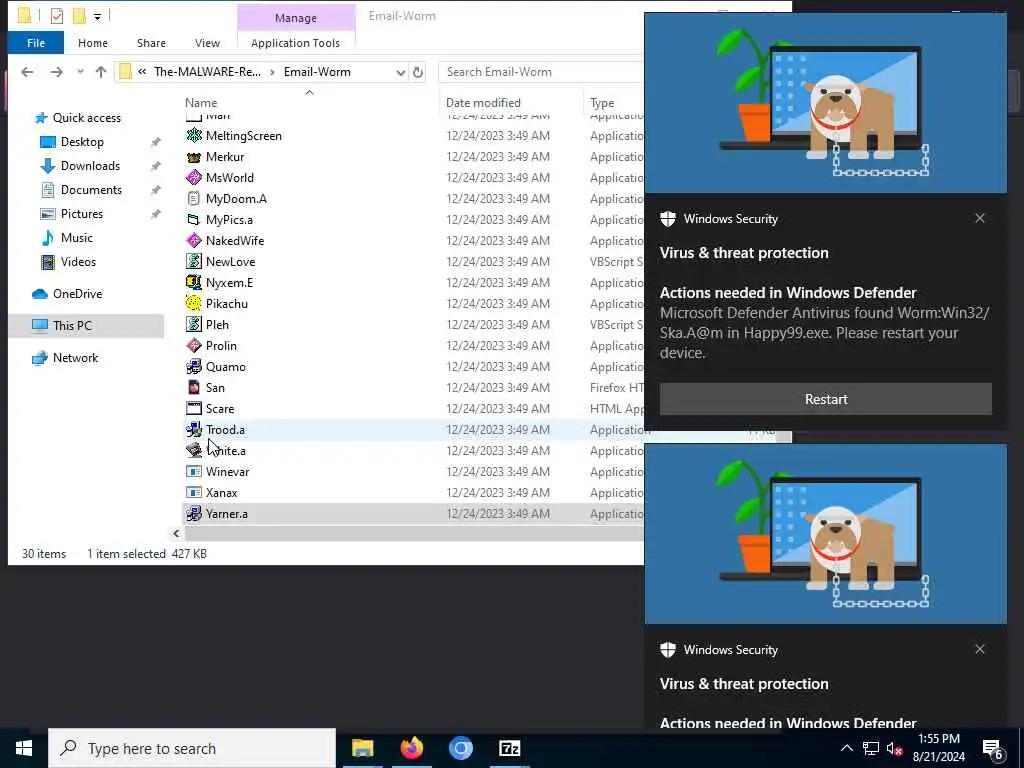Select the Nyxem.E file icon

click(x=194, y=282)
